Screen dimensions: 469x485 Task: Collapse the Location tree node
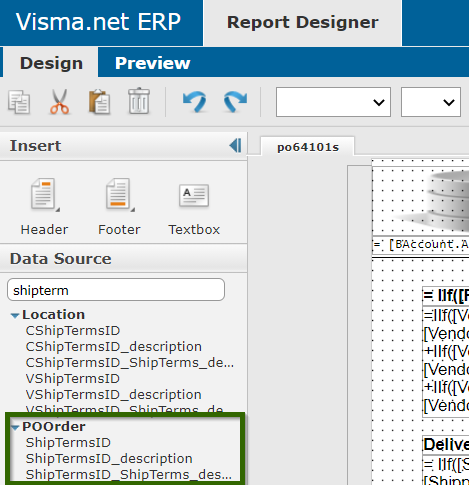[x=14, y=315]
